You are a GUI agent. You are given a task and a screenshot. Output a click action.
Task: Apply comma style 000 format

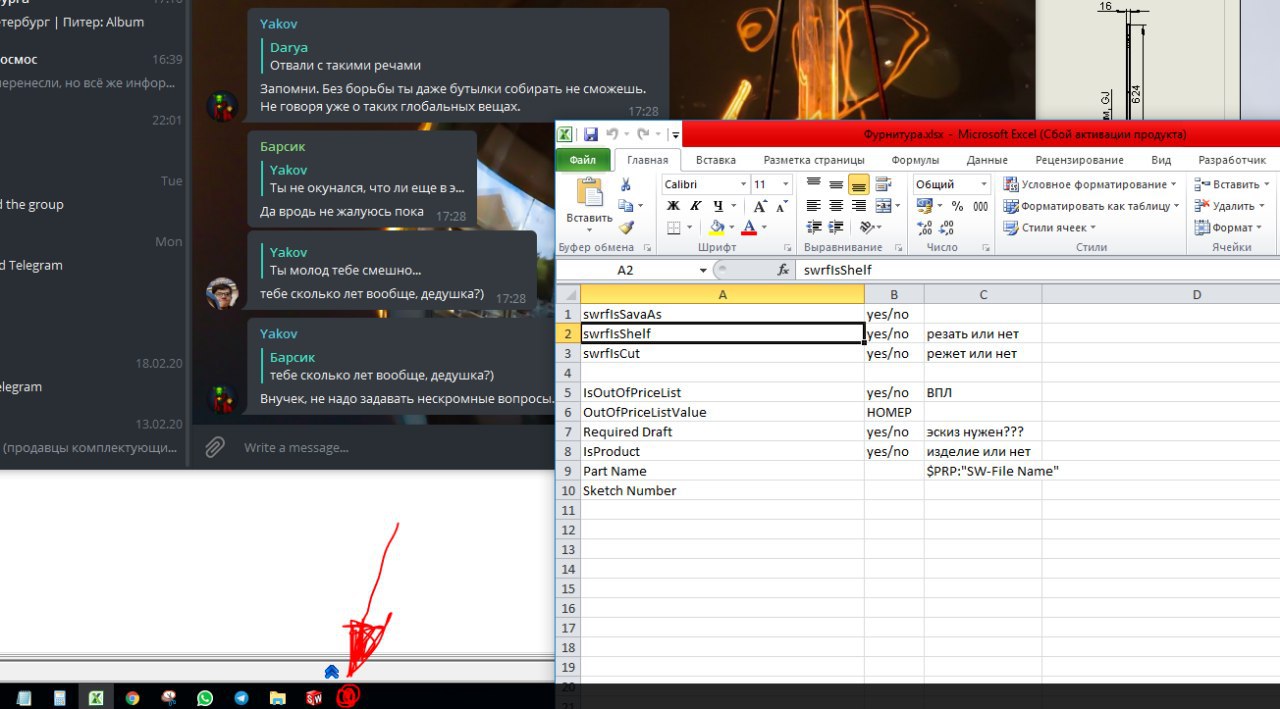click(x=980, y=206)
